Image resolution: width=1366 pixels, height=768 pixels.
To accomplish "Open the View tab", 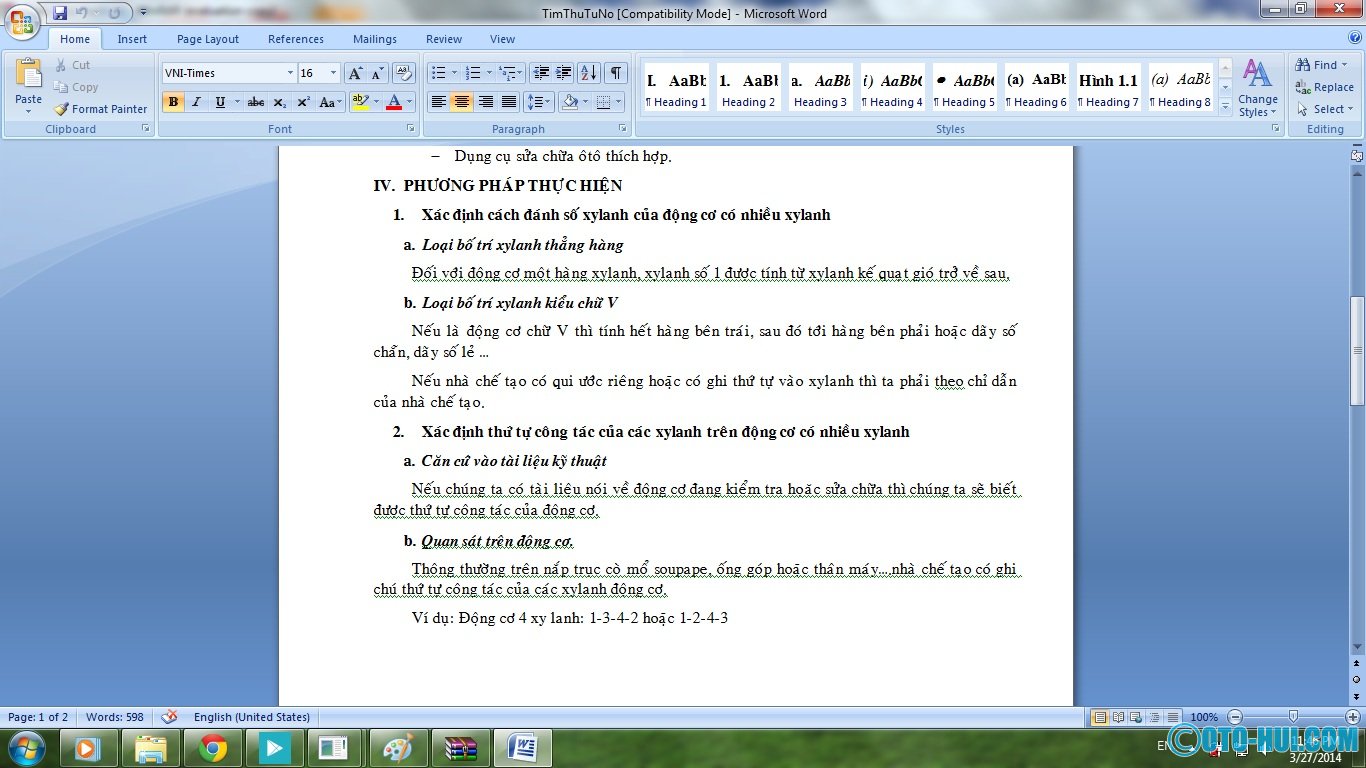I will click(x=503, y=39).
